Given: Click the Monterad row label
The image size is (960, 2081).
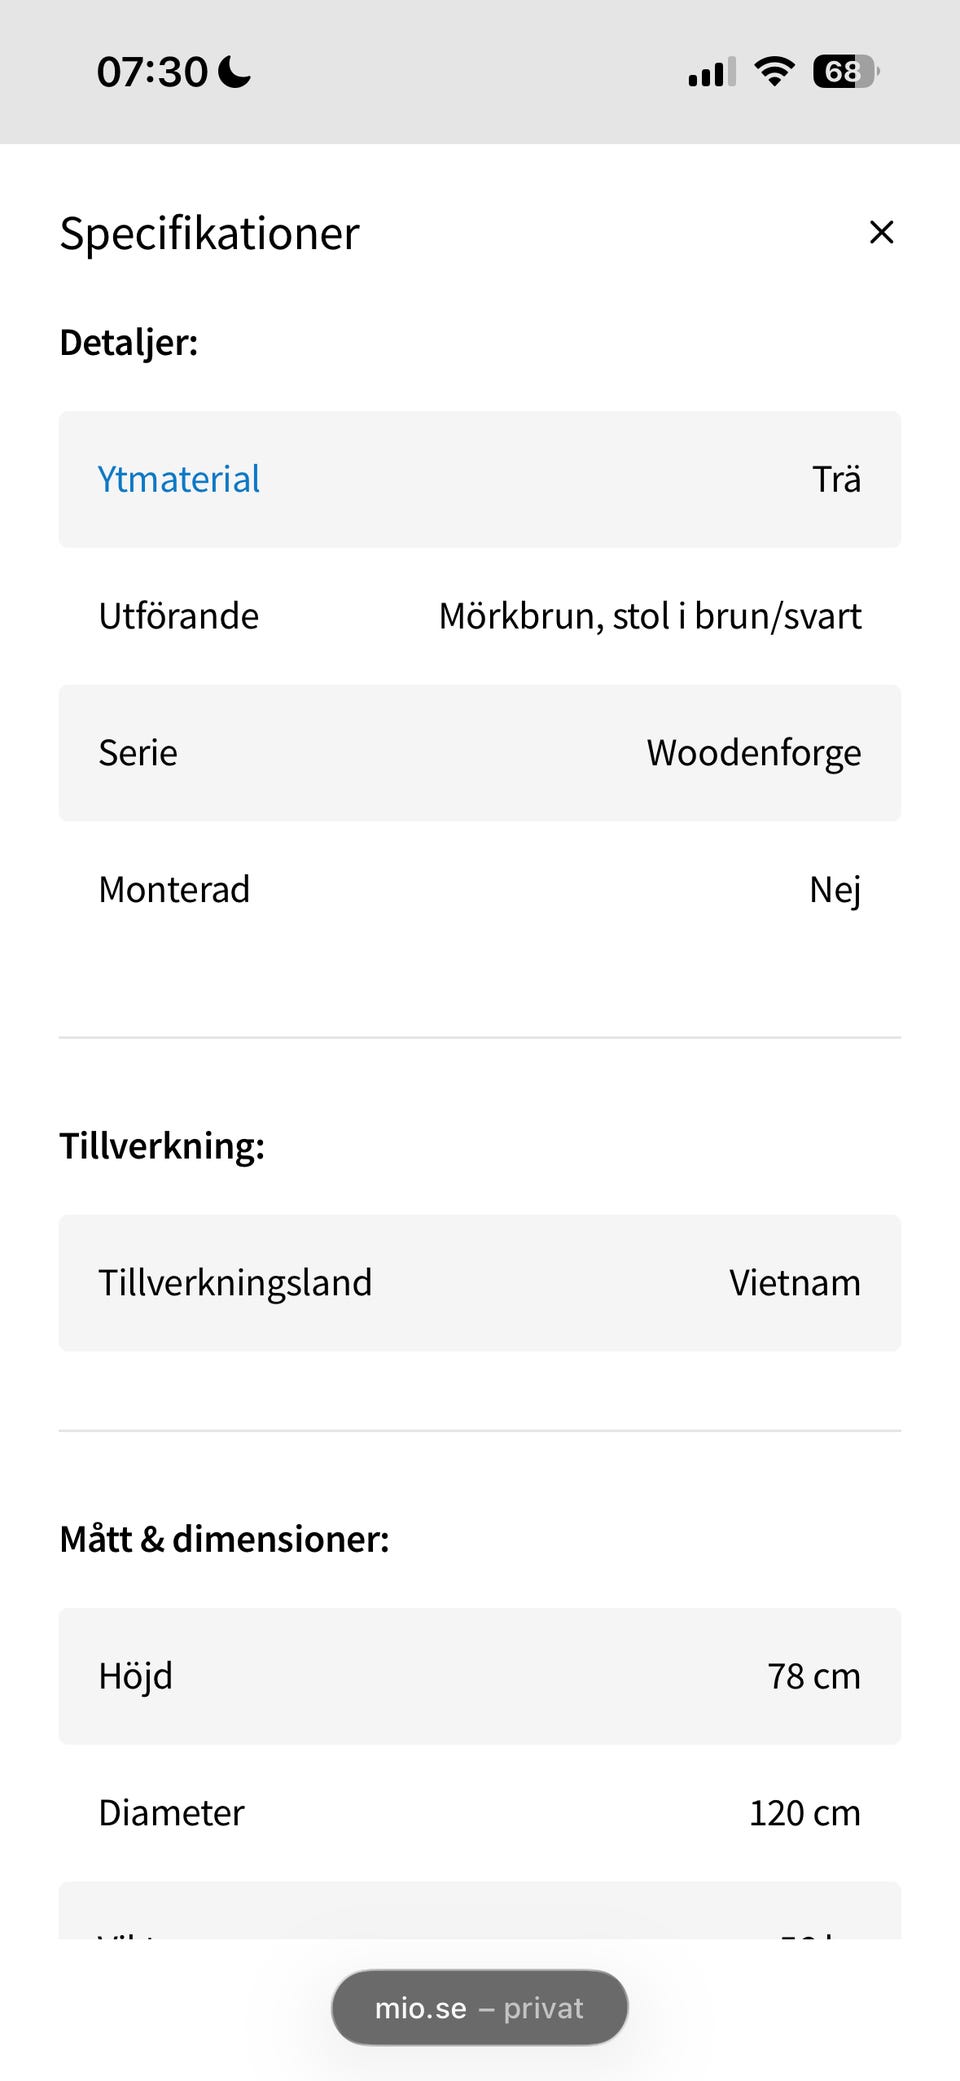Looking at the screenshot, I should [x=174, y=889].
